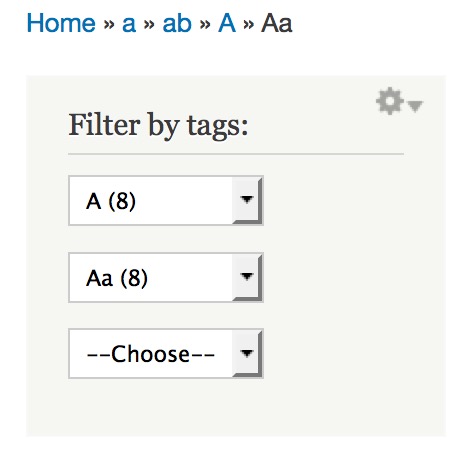Select the 'Aa (8)' text in the second select

tap(117, 278)
